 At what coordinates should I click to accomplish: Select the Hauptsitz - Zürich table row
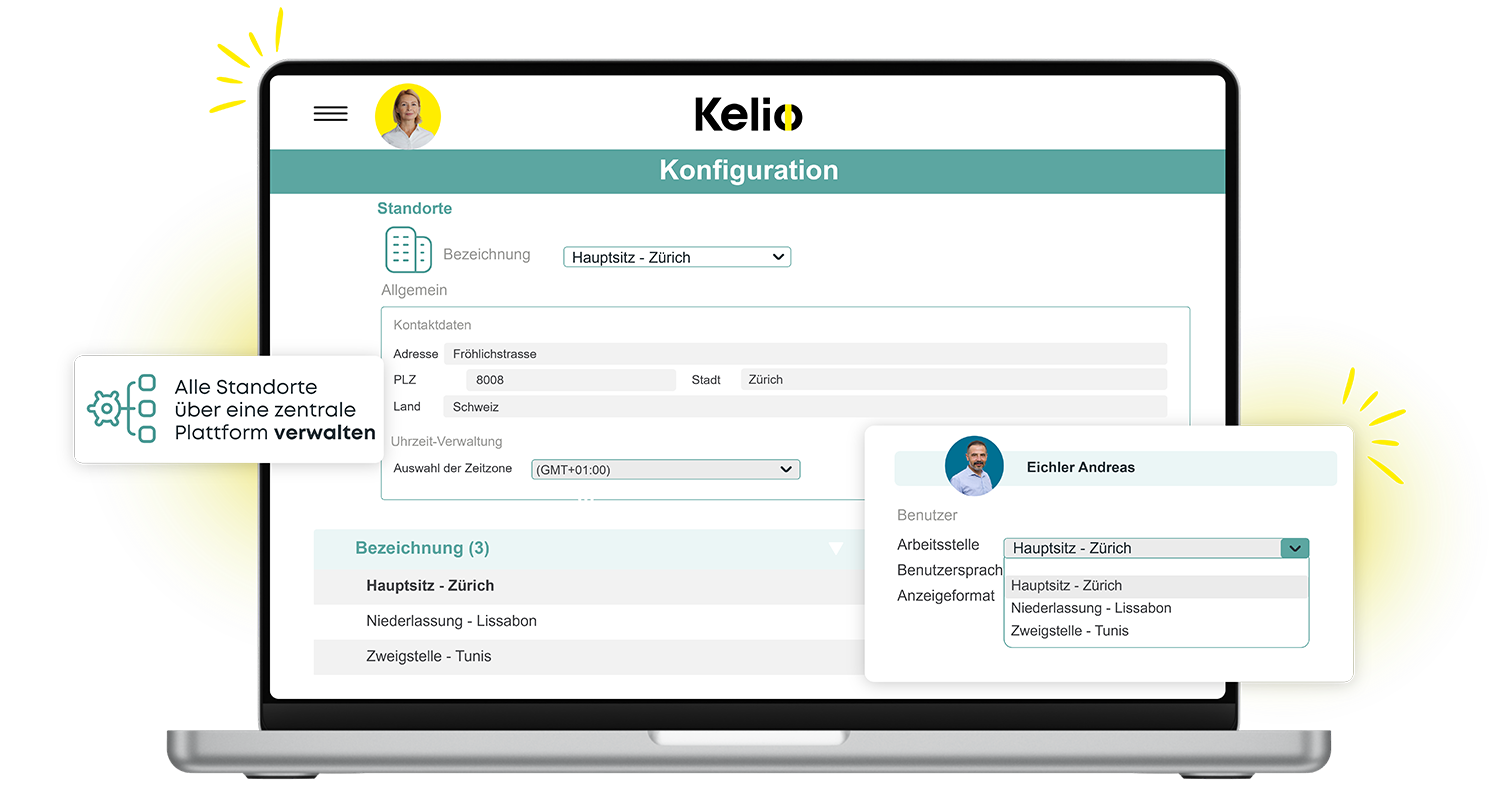pos(589,586)
